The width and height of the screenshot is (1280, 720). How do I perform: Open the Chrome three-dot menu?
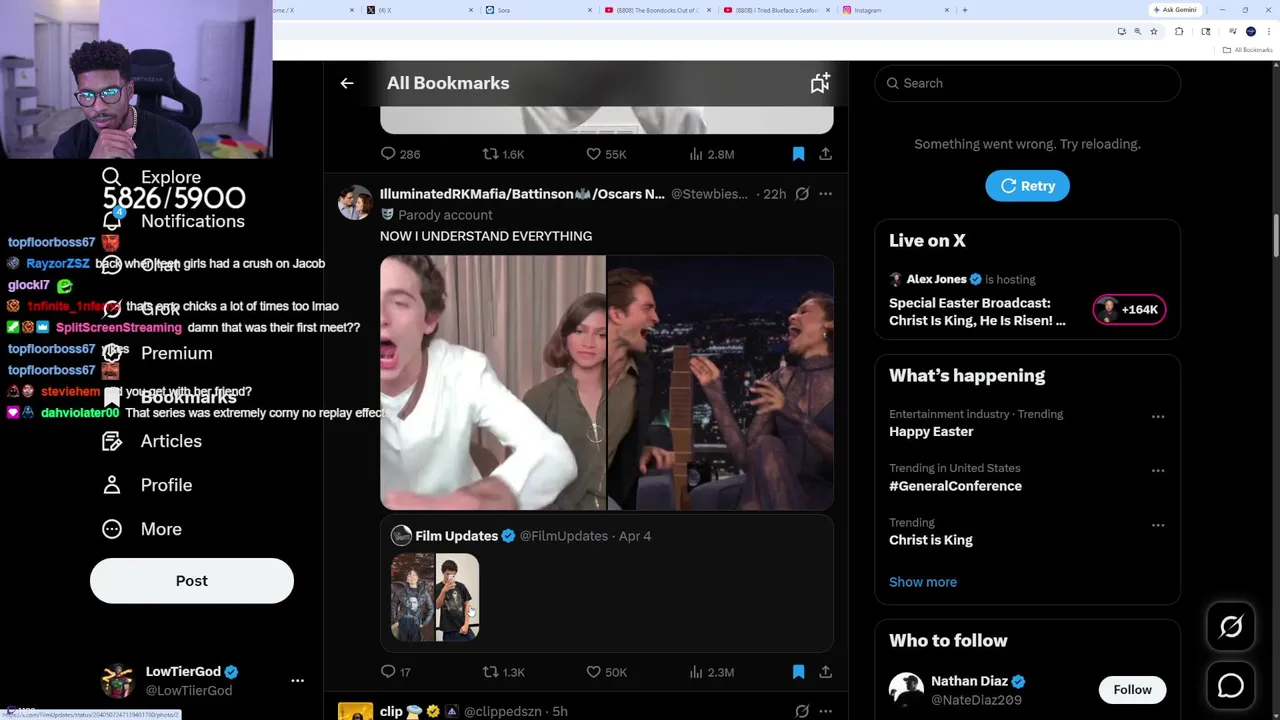tap(1268, 32)
